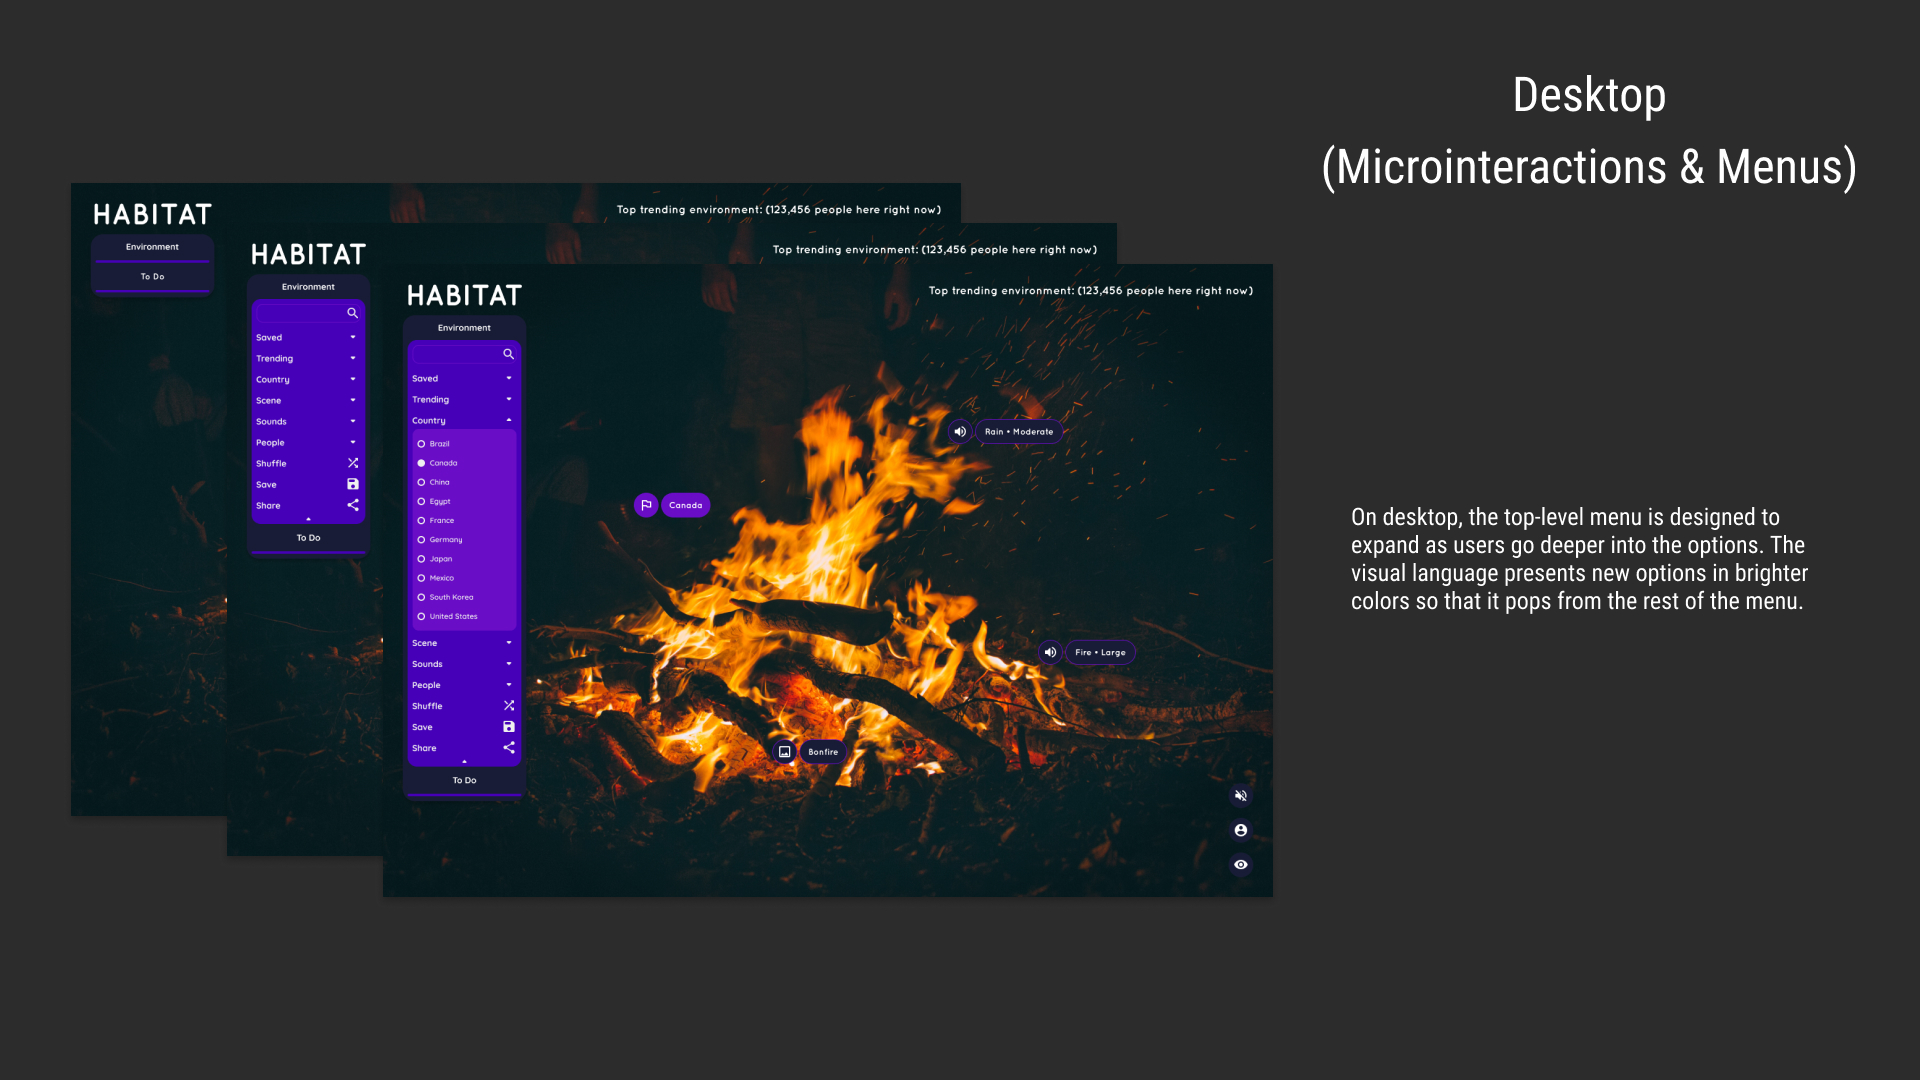Click the Bonfire label pill
Image resolution: width=1920 pixels, height=1080 pixels.
(x=823, y=752)
